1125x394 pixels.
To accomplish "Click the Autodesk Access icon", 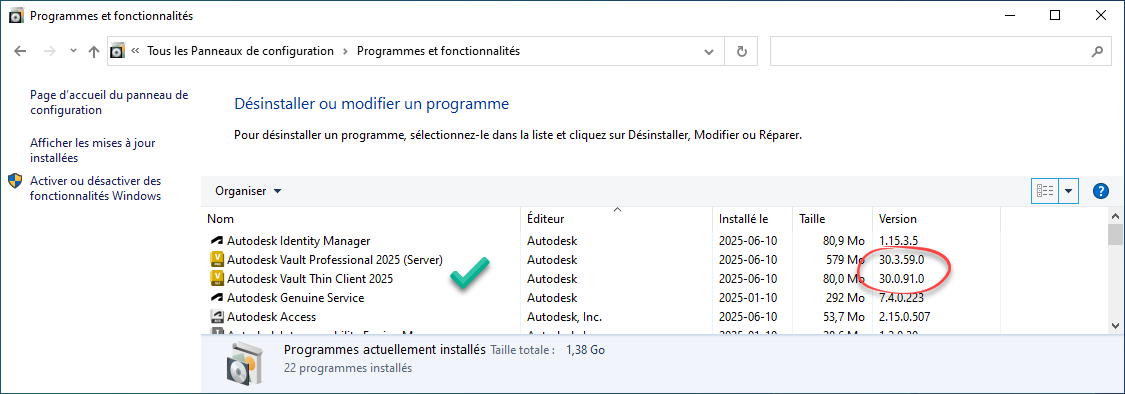I will click(x=217, y=316).
